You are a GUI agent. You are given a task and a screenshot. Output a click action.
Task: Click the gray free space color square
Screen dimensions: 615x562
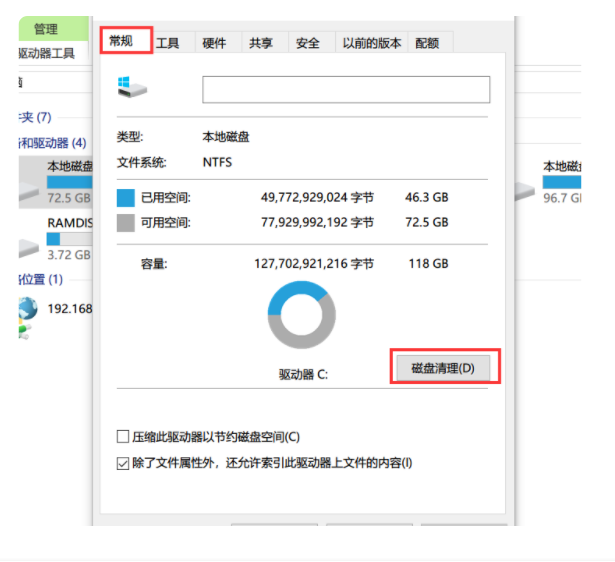126,223
